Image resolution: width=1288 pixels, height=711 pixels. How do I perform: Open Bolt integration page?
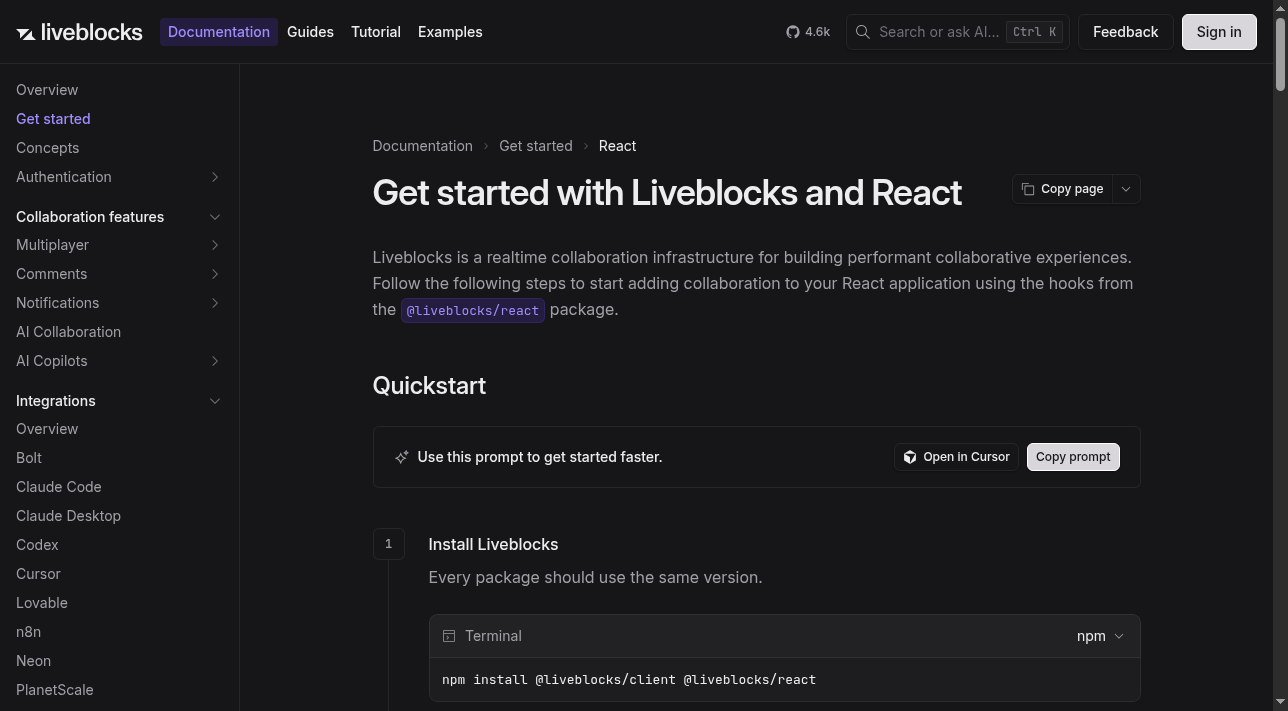tap(29, 458)
